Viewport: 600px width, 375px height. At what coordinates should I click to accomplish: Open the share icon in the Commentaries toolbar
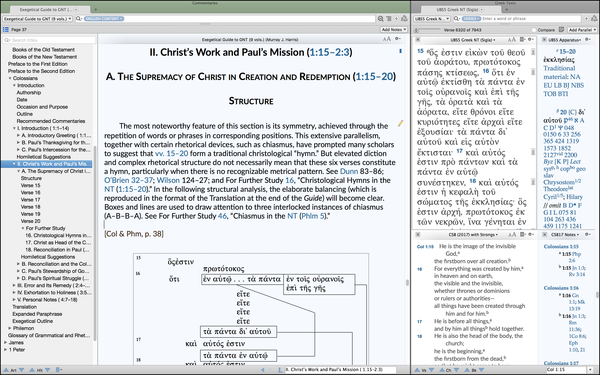pyautogui.click(x=404, y=18)
